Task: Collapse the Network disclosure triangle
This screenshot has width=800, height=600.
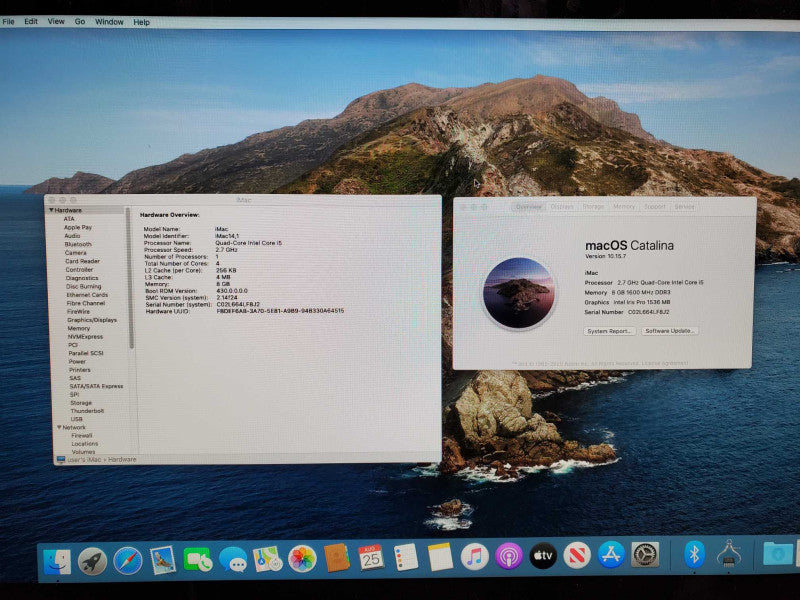Action: pyautogui.click(x=59, y=427)
